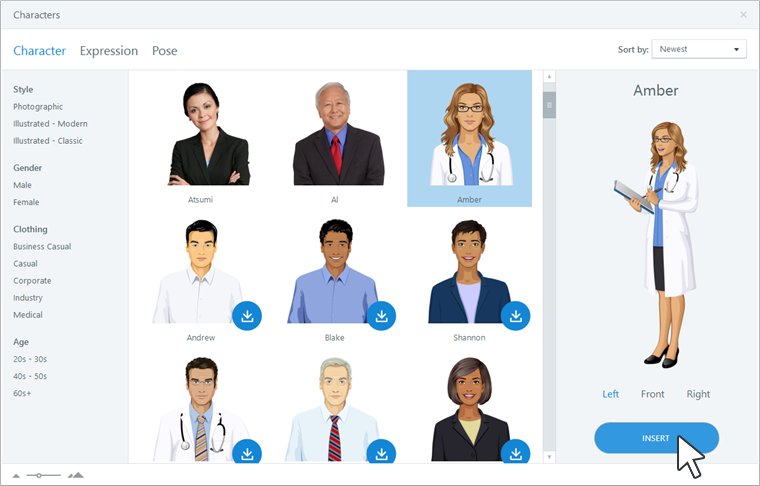This screenshot has height=486, width=760.
Task: Select the Left view option
Action: 610,394
